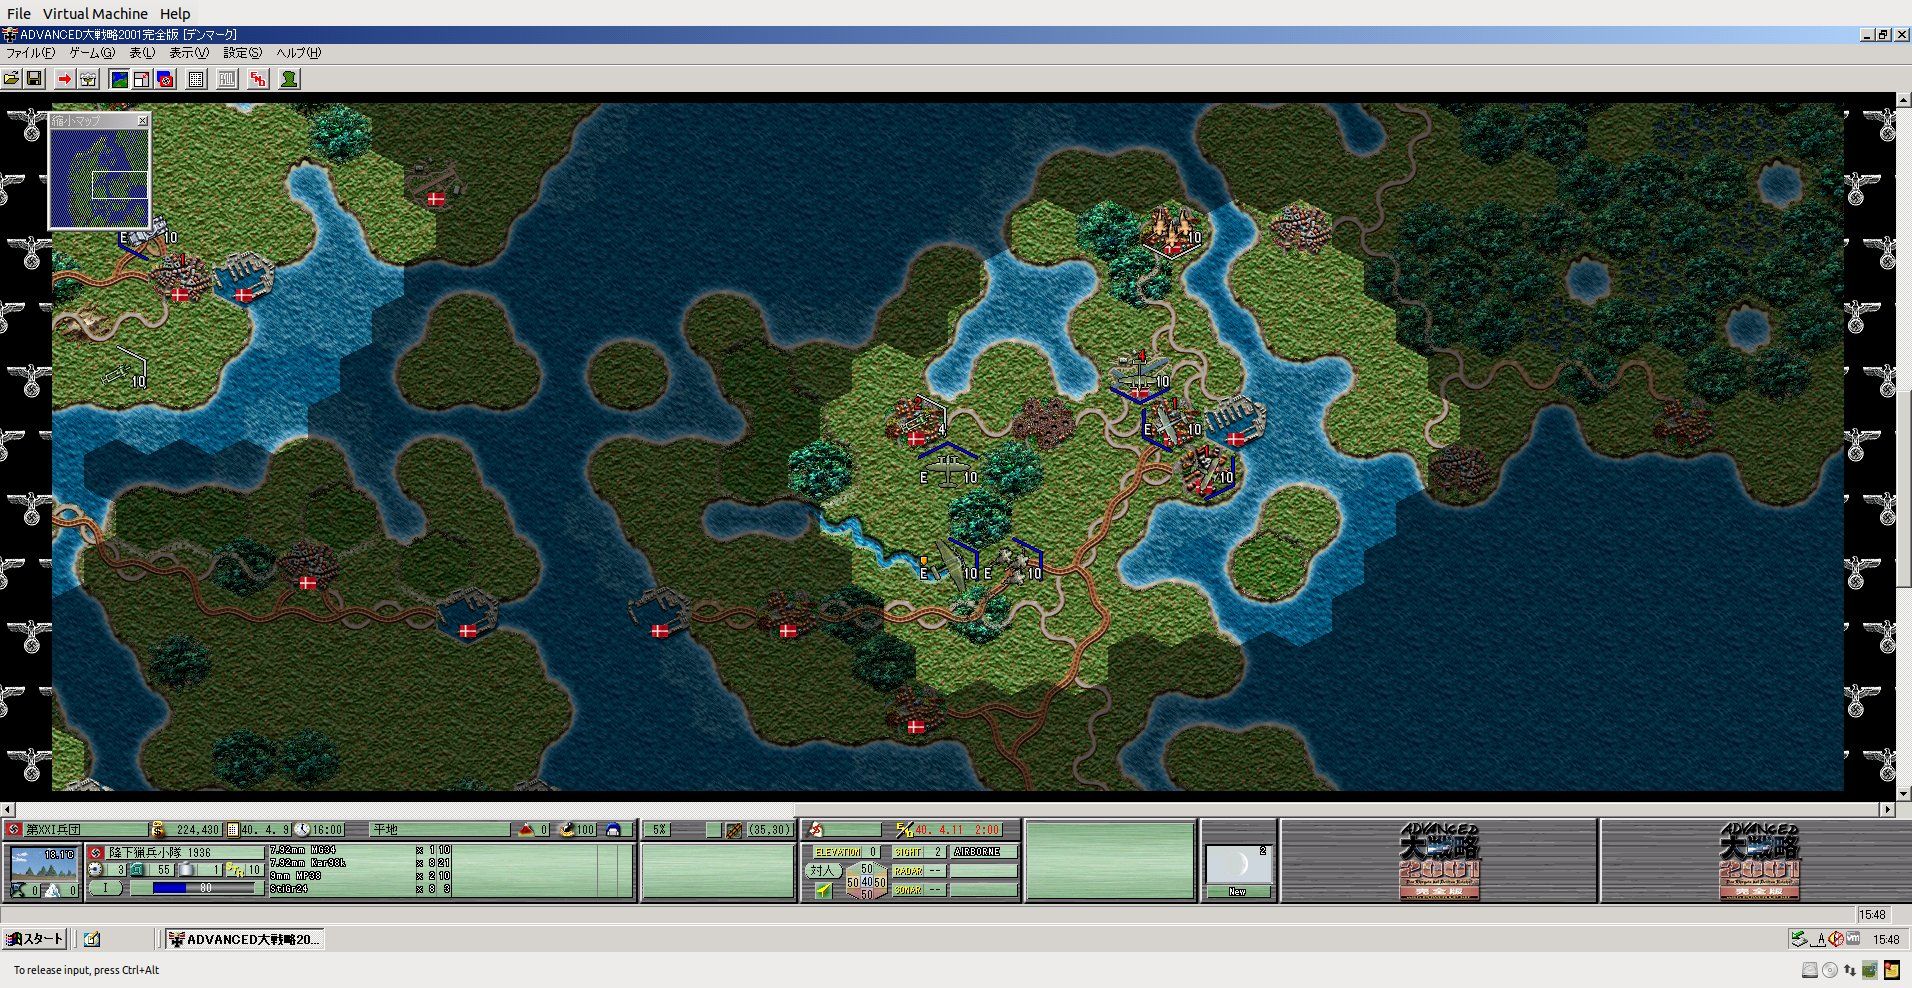The image size is (1912, 988).
Task: Open the ヘルプ(H) menu
Action: [x=299, y=53]
